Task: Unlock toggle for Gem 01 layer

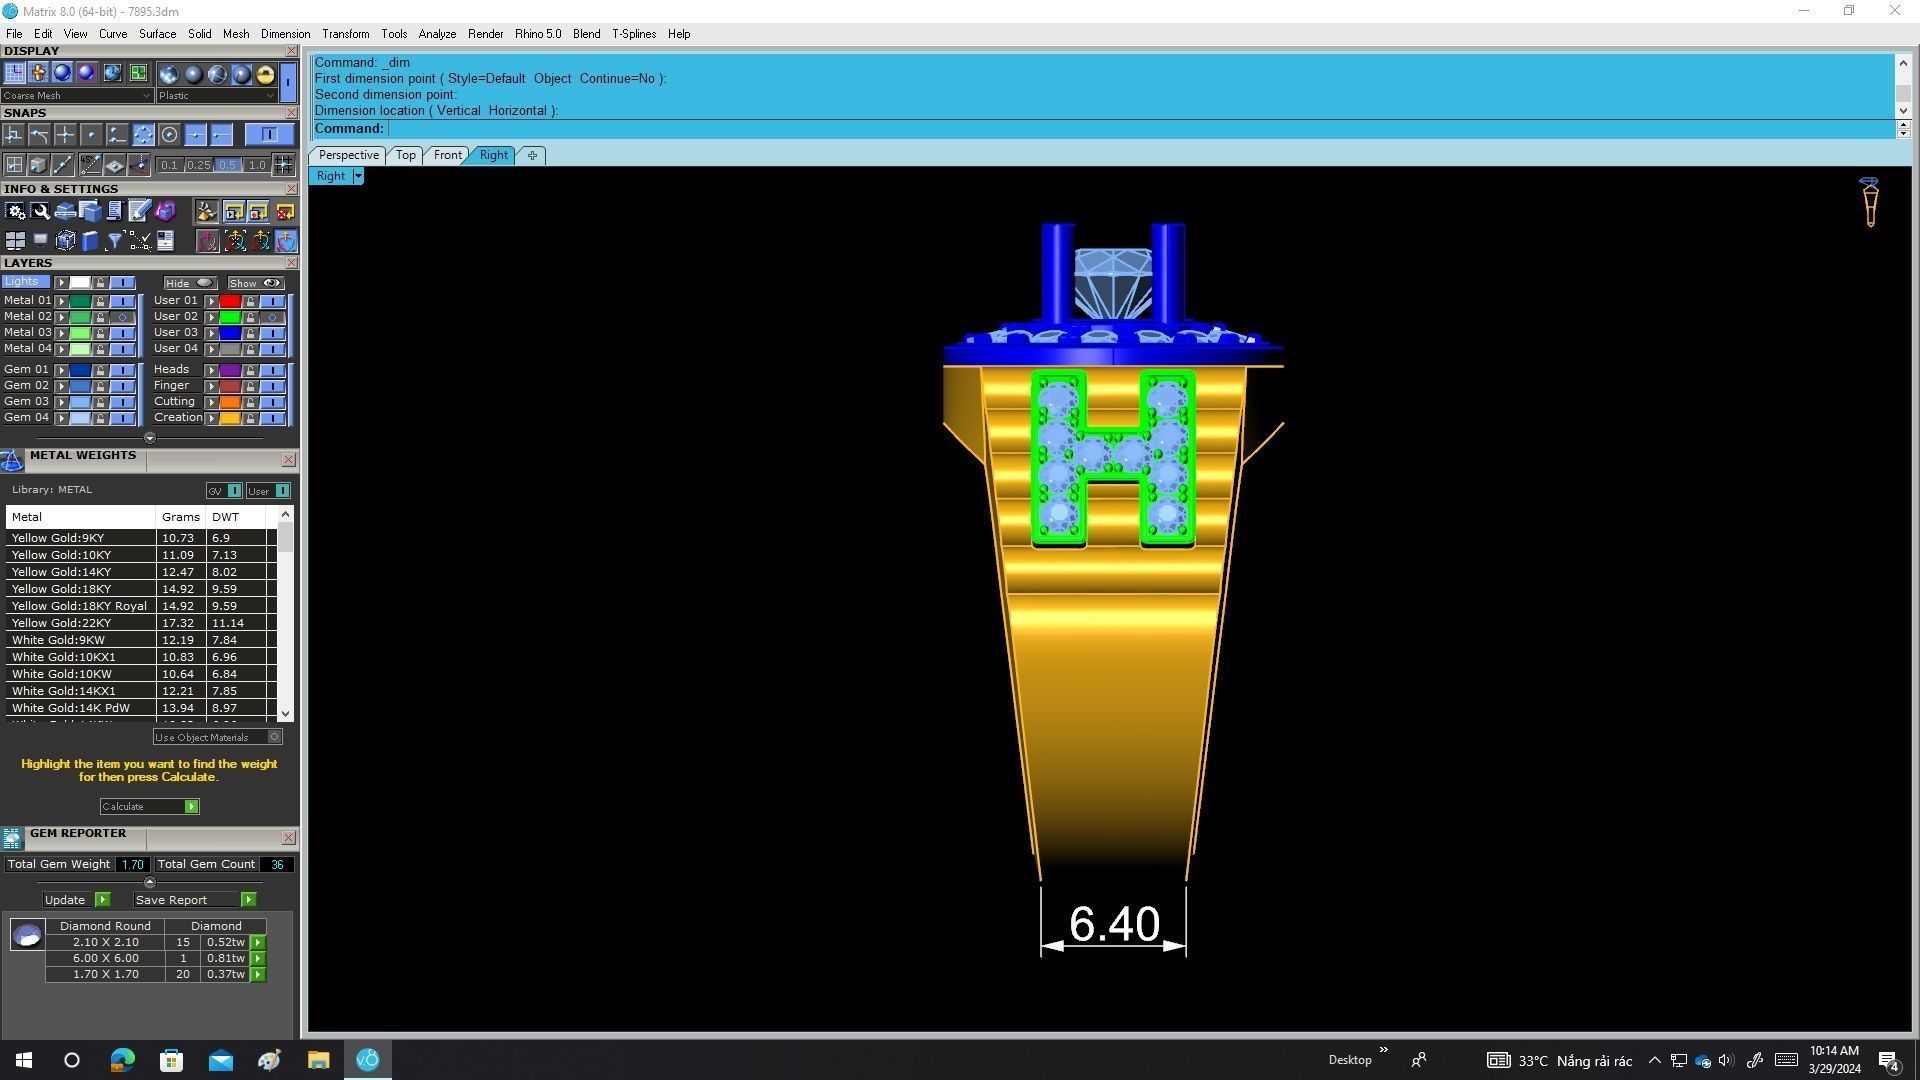Action: [x=100, y=370]
